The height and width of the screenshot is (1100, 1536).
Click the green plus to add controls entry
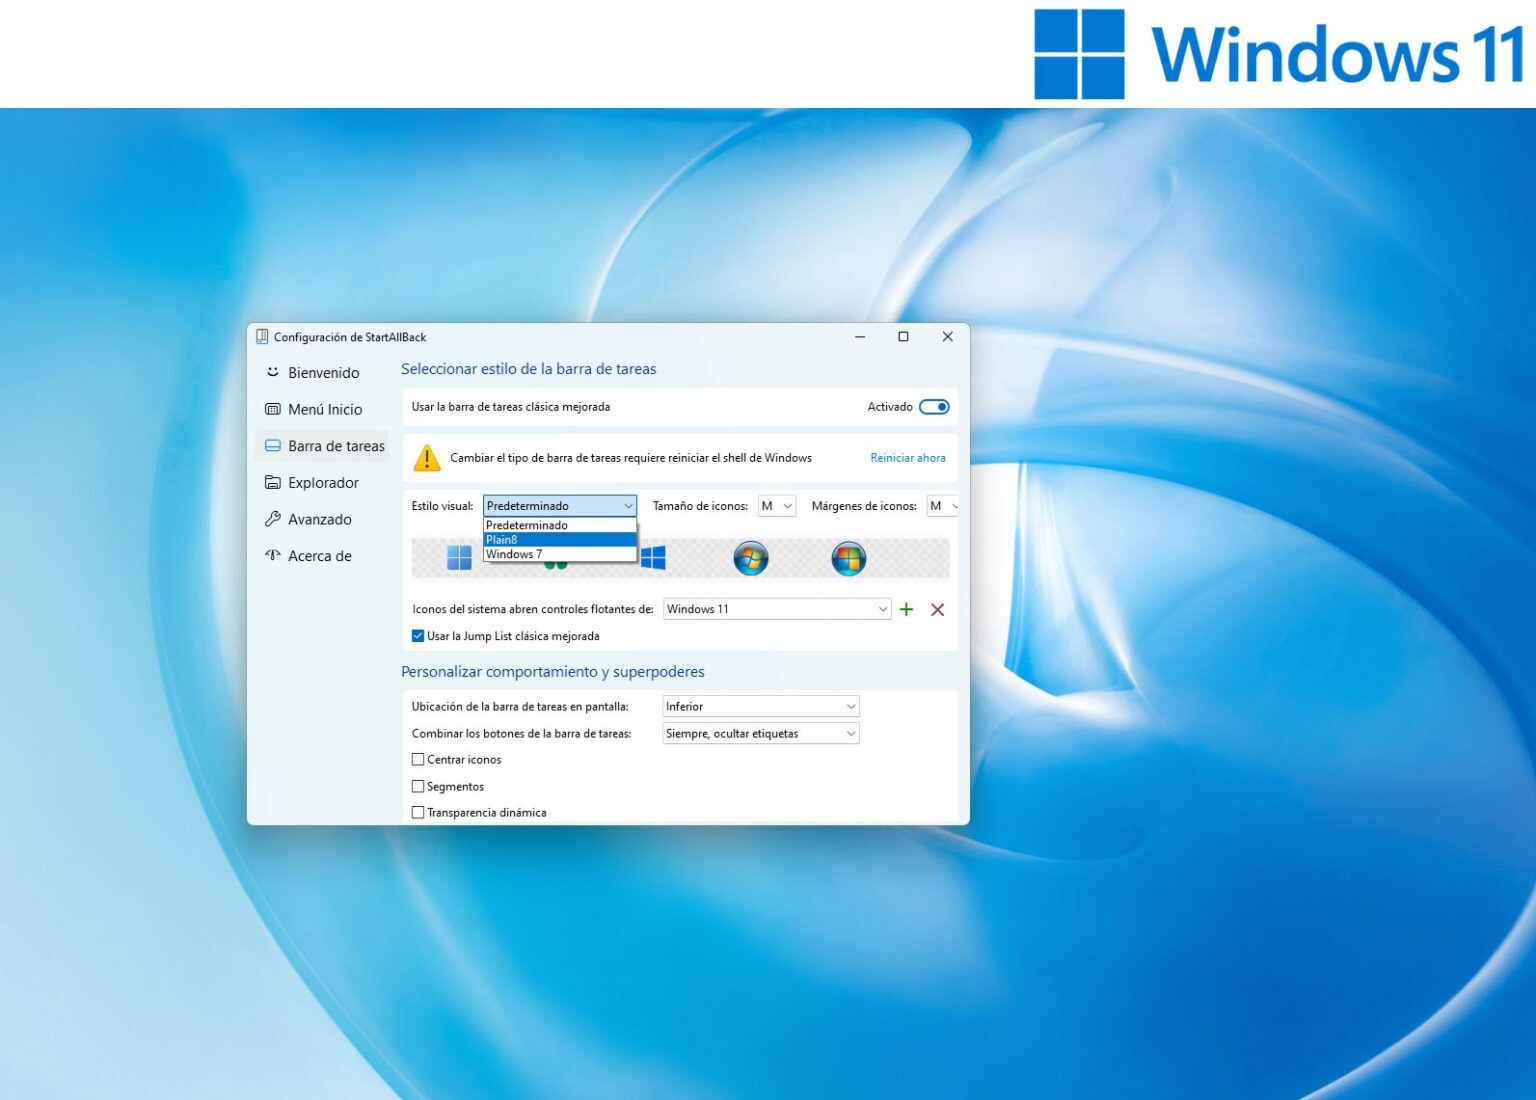click(907, 609)
